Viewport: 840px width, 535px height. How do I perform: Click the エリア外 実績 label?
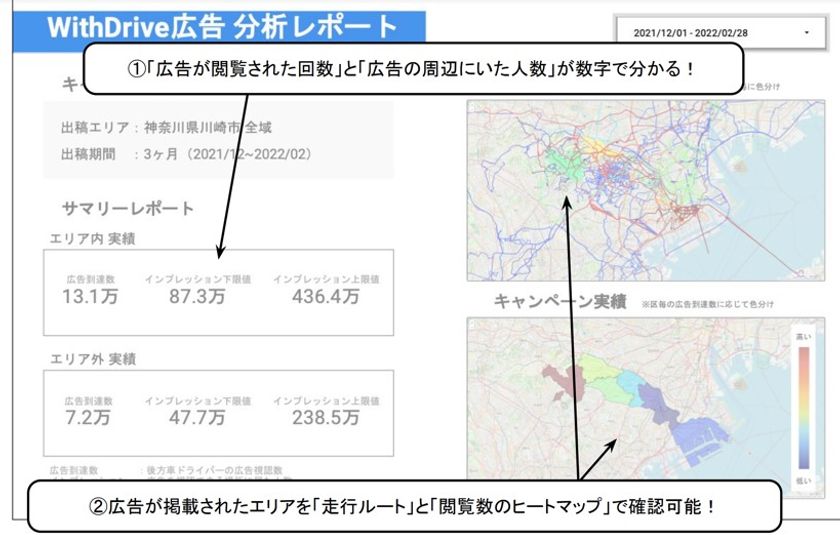click(93, 359)
